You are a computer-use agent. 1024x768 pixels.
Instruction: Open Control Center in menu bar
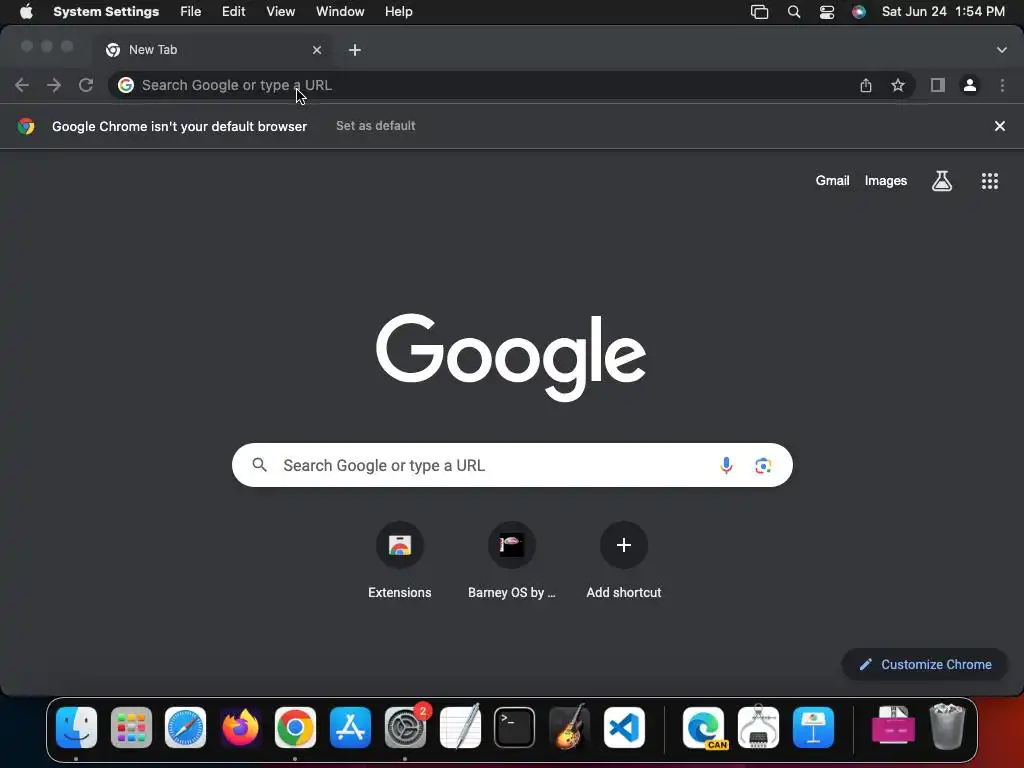[826, 12]
